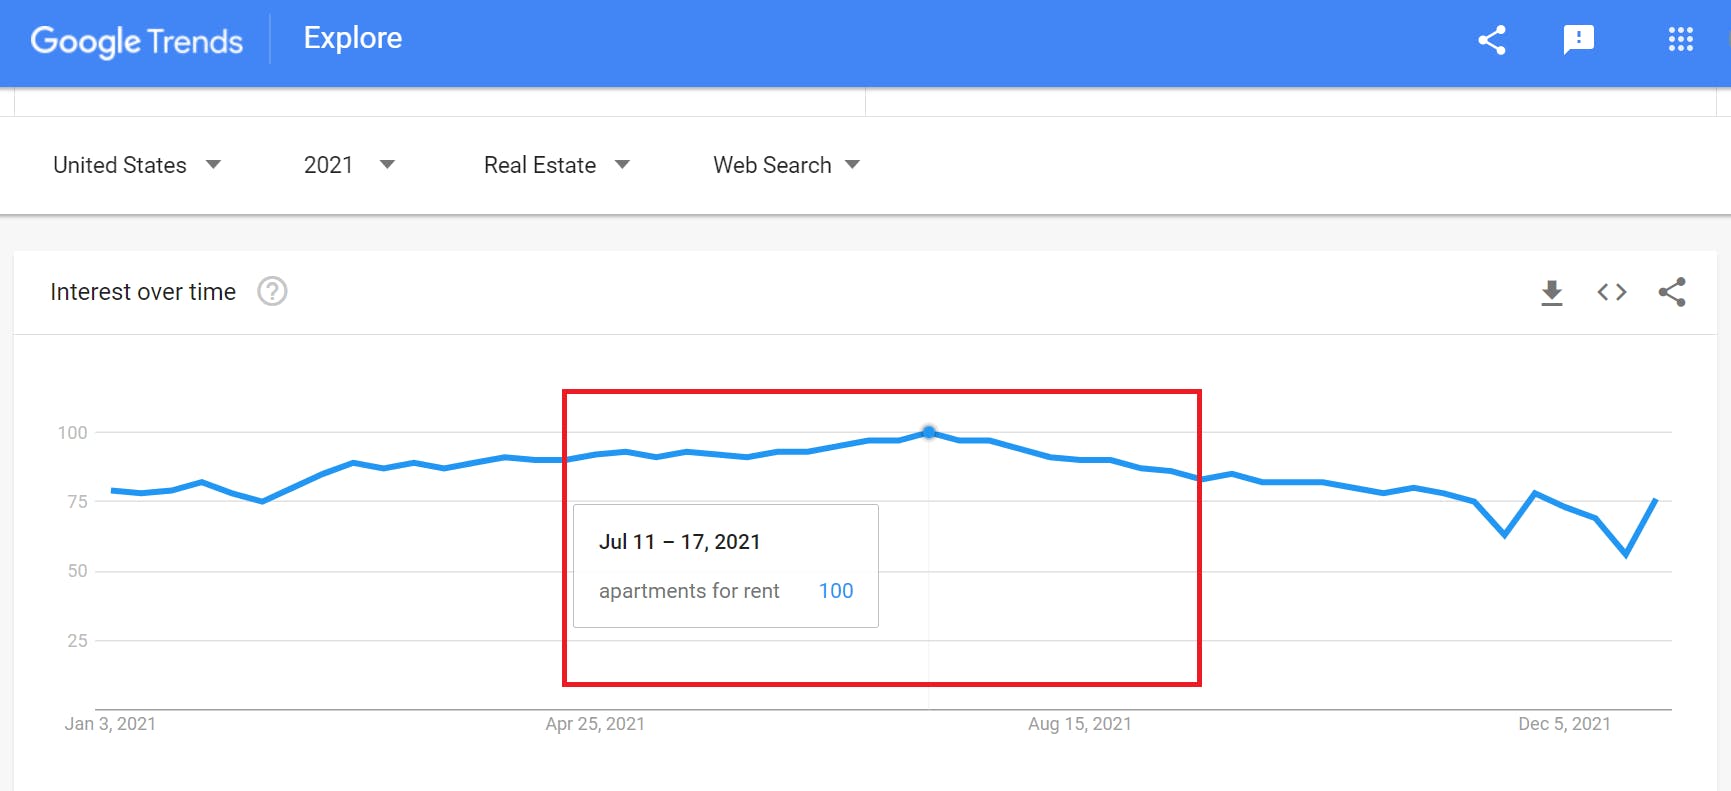
Task: Click the Jan 3, 2021 axis label
Action: point(110,724)
